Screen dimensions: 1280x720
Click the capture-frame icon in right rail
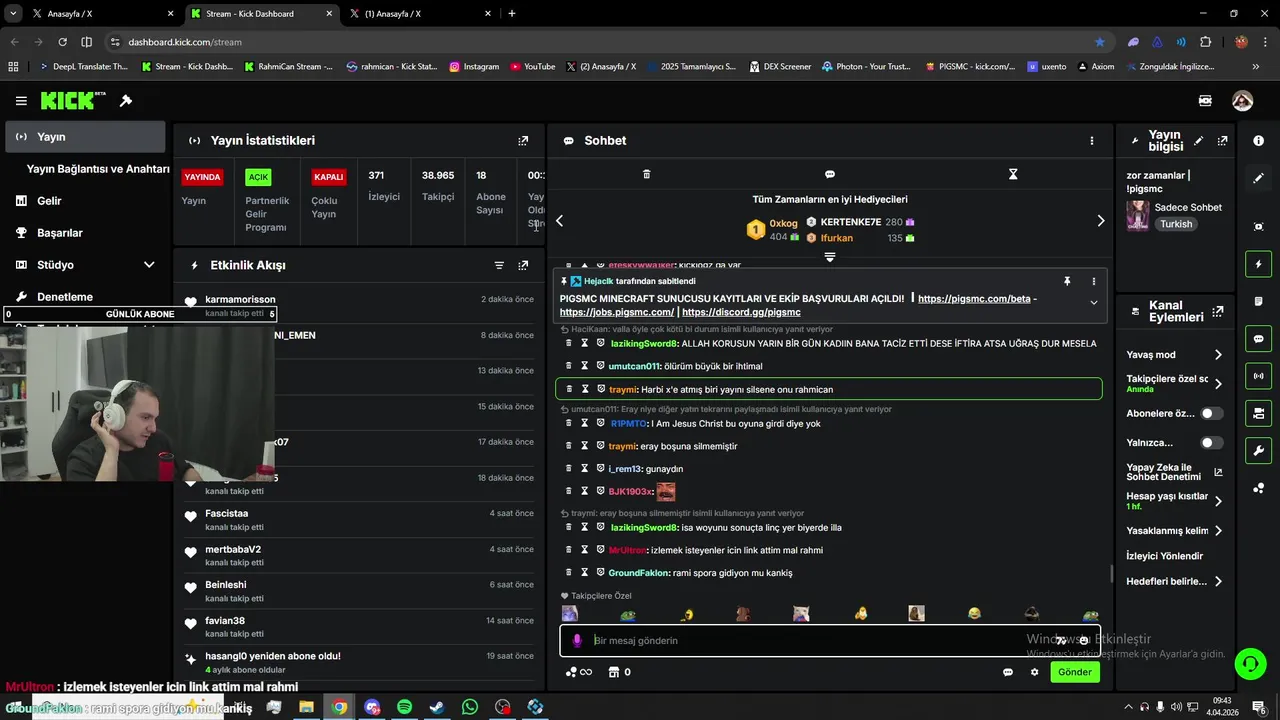(x=1258, y=227)
